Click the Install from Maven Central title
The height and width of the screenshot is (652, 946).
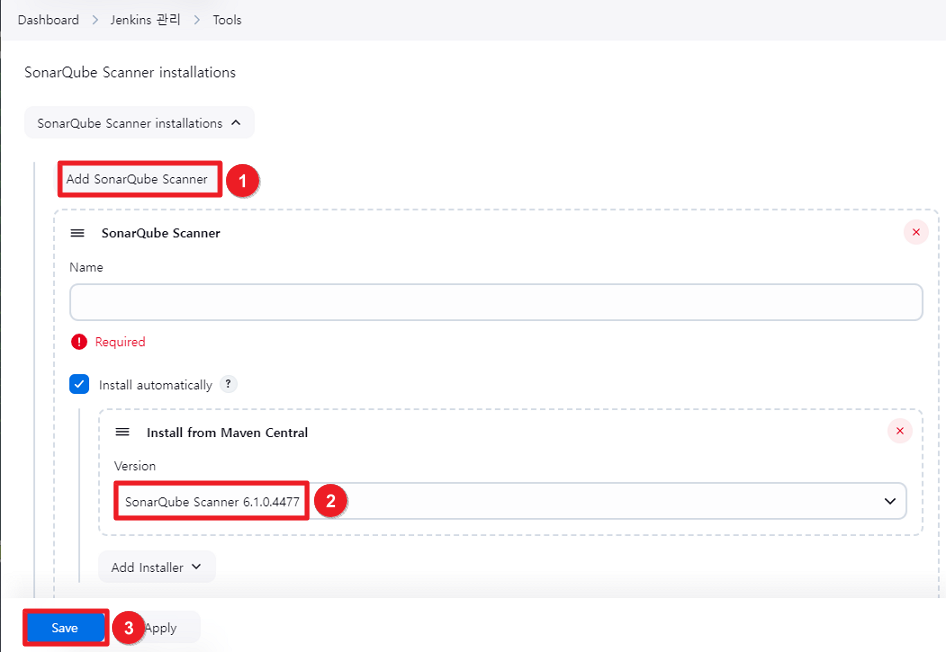point(227,432)
